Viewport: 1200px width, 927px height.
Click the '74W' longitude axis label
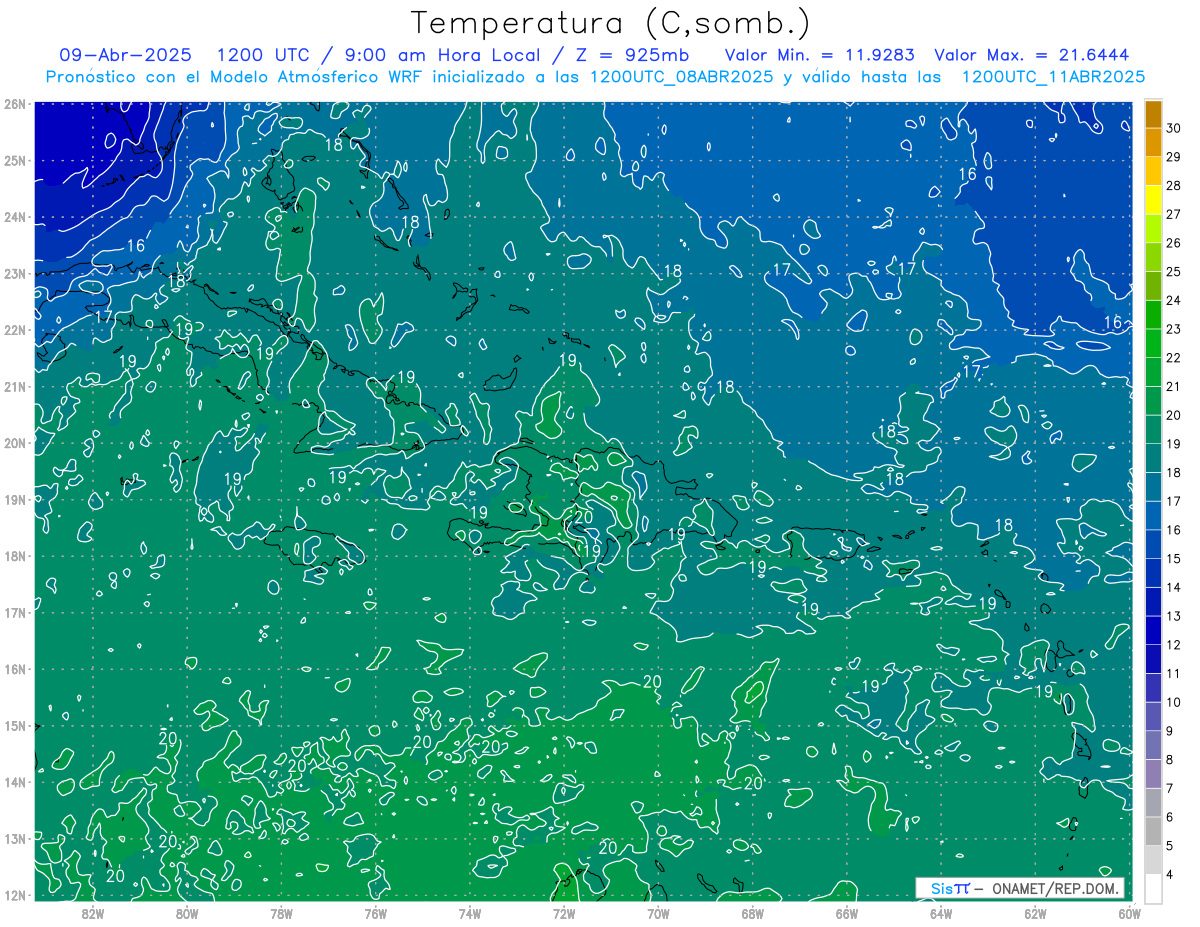tap(470, 913)
